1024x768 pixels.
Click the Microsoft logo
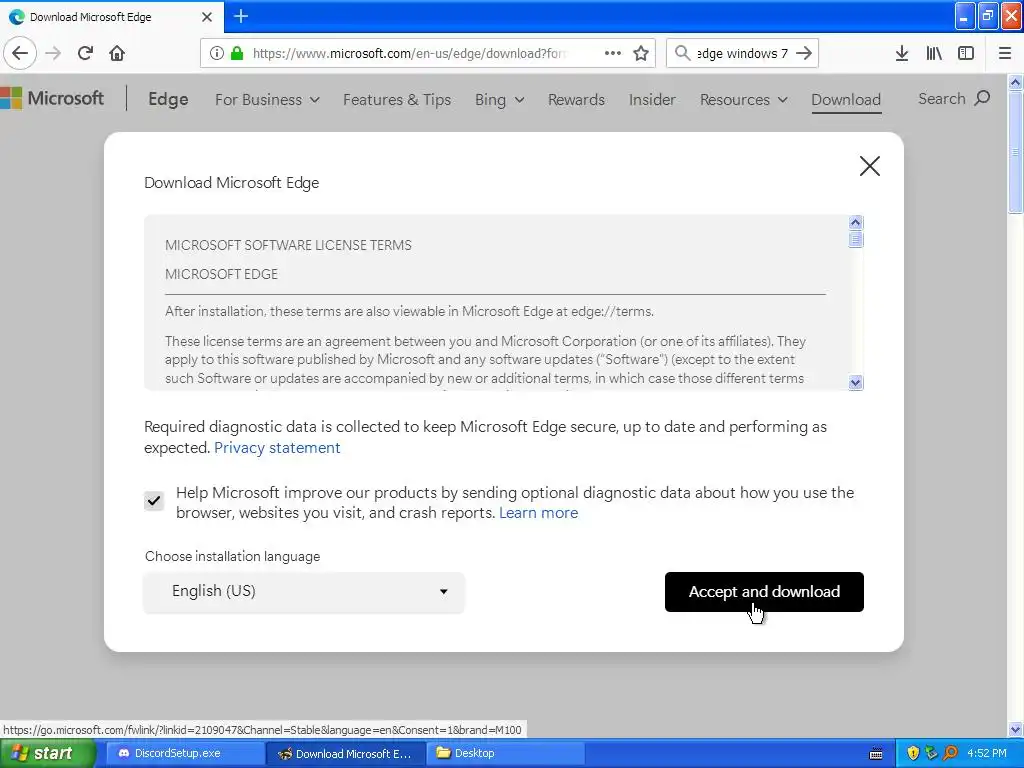click(x=52, y=99)
